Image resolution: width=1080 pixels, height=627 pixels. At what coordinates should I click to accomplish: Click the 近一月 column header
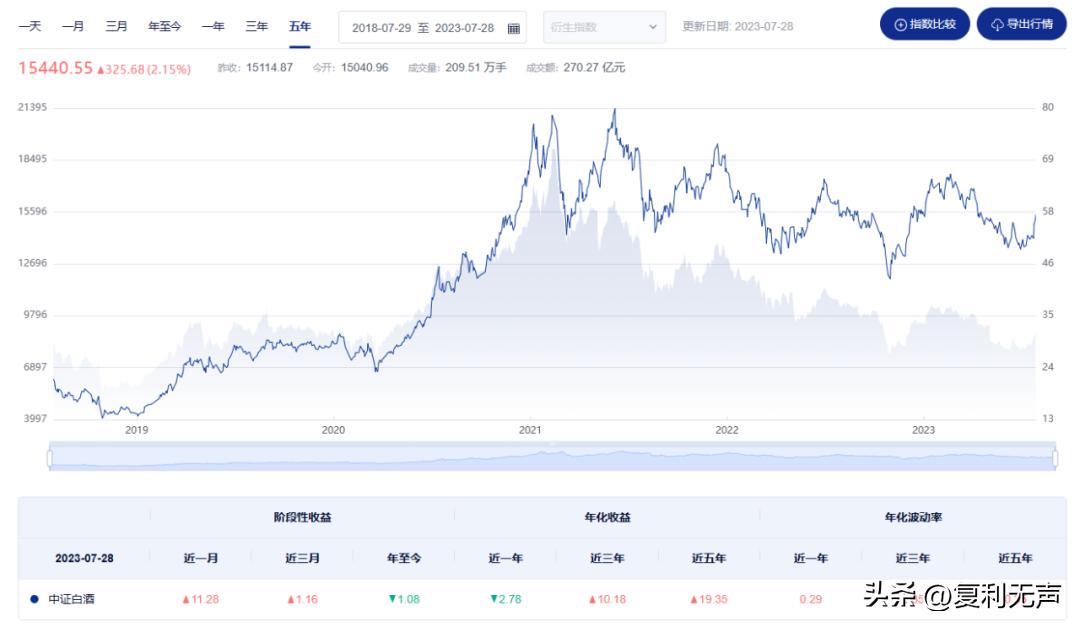(x=201, y=558)
